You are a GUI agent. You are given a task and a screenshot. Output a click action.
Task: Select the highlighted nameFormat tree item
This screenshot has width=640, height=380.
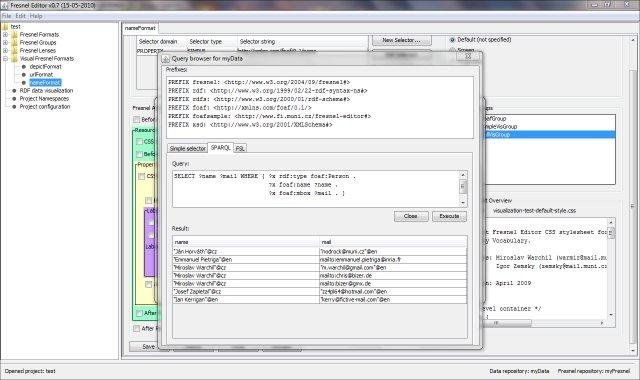tap(45, 82)
